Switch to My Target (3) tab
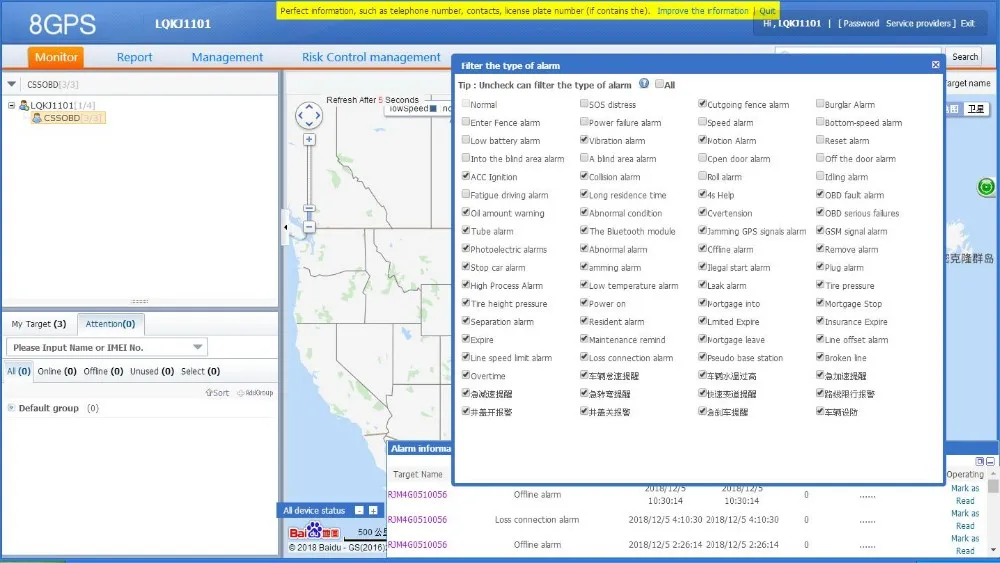This screenshot has width=1000, height=563. [39, 324]
